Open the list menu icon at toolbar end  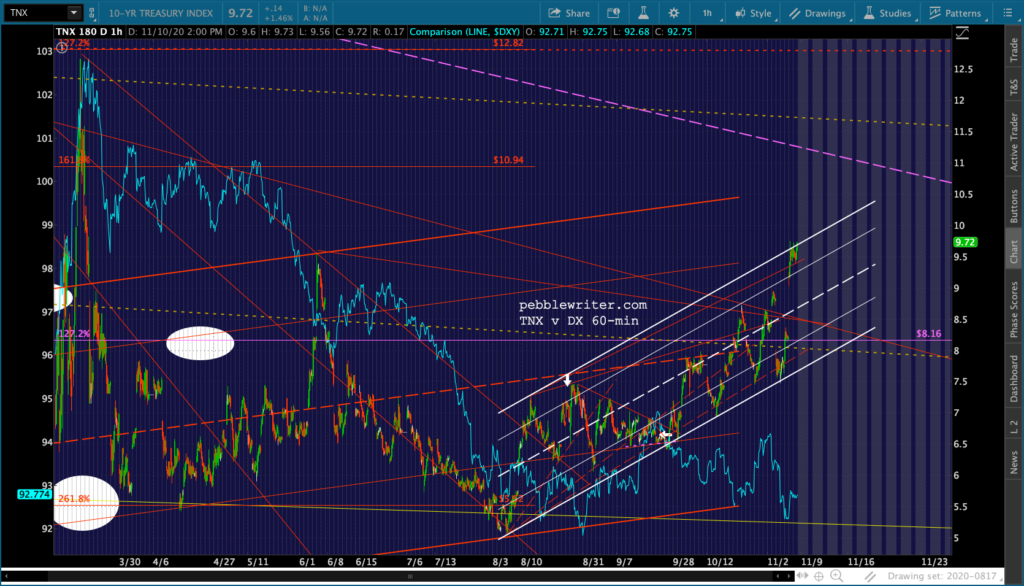[x=1008, y=13]
